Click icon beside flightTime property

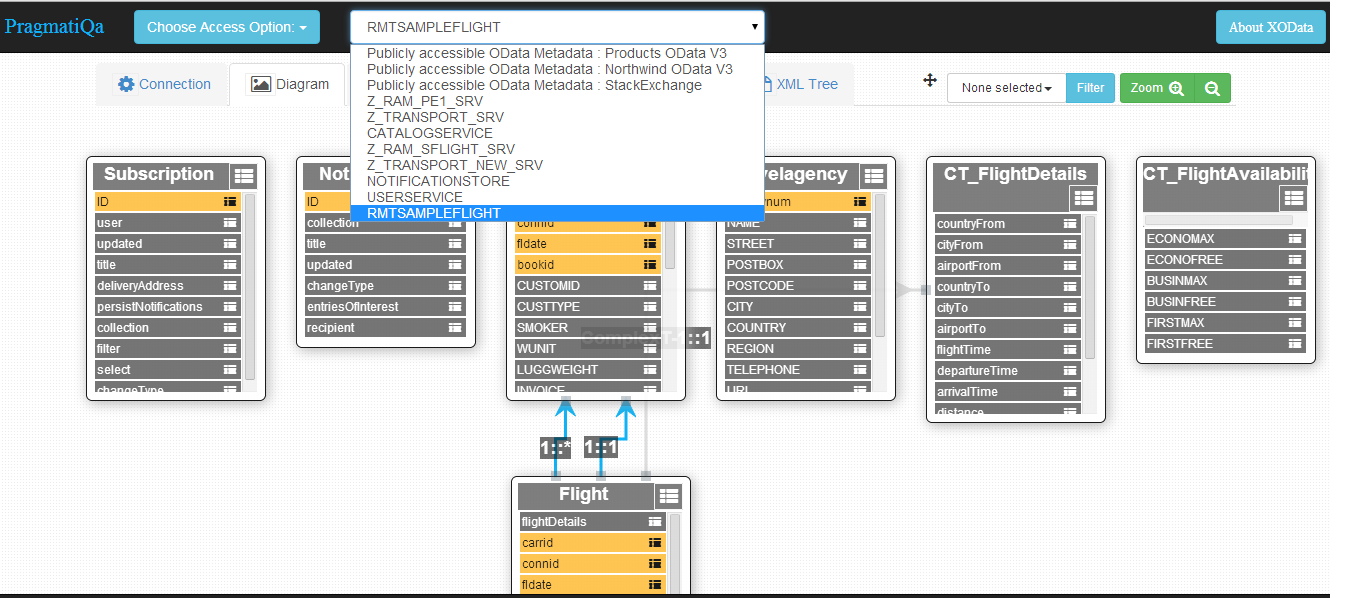(1071, 350)
